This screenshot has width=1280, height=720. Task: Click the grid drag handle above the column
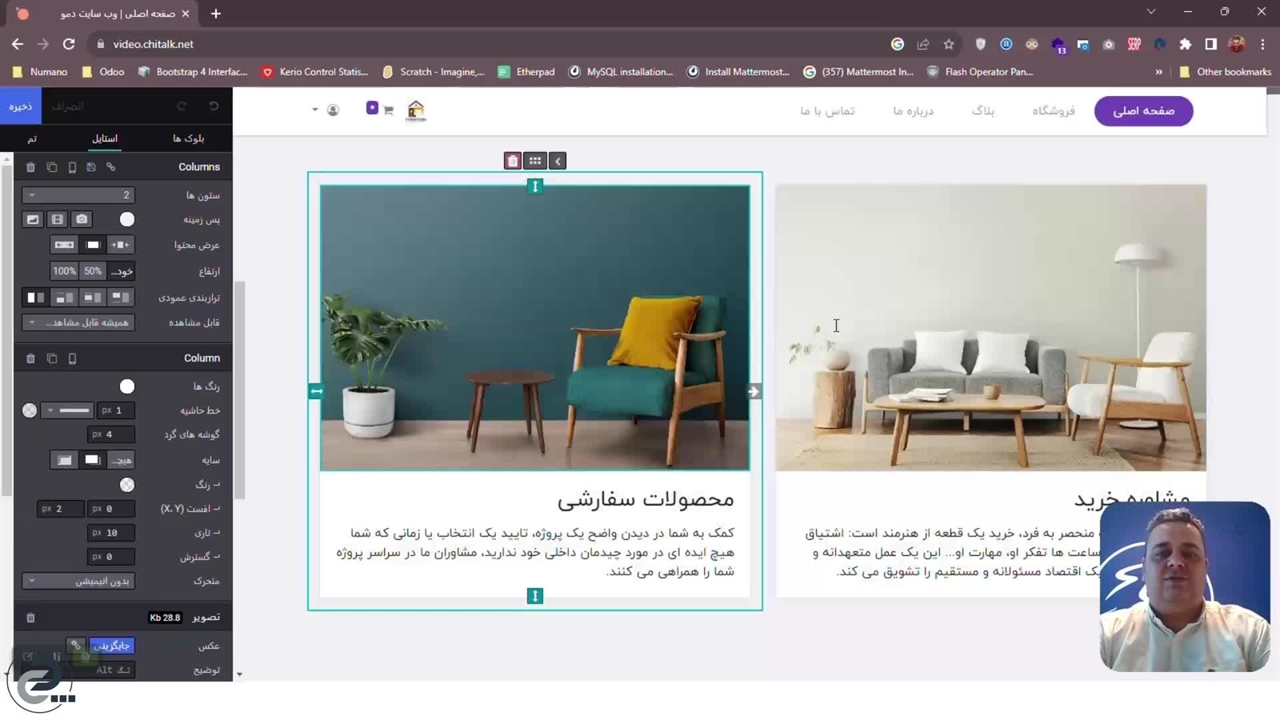pos(535,161)
